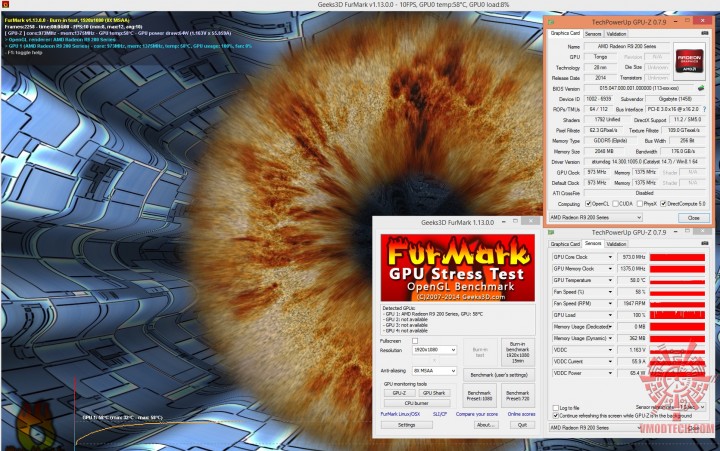Screen dimensions: 720x451
Task: Open the Memory Usage (Dynamic) sensor dropdown
Action: (x=610, y=338)
